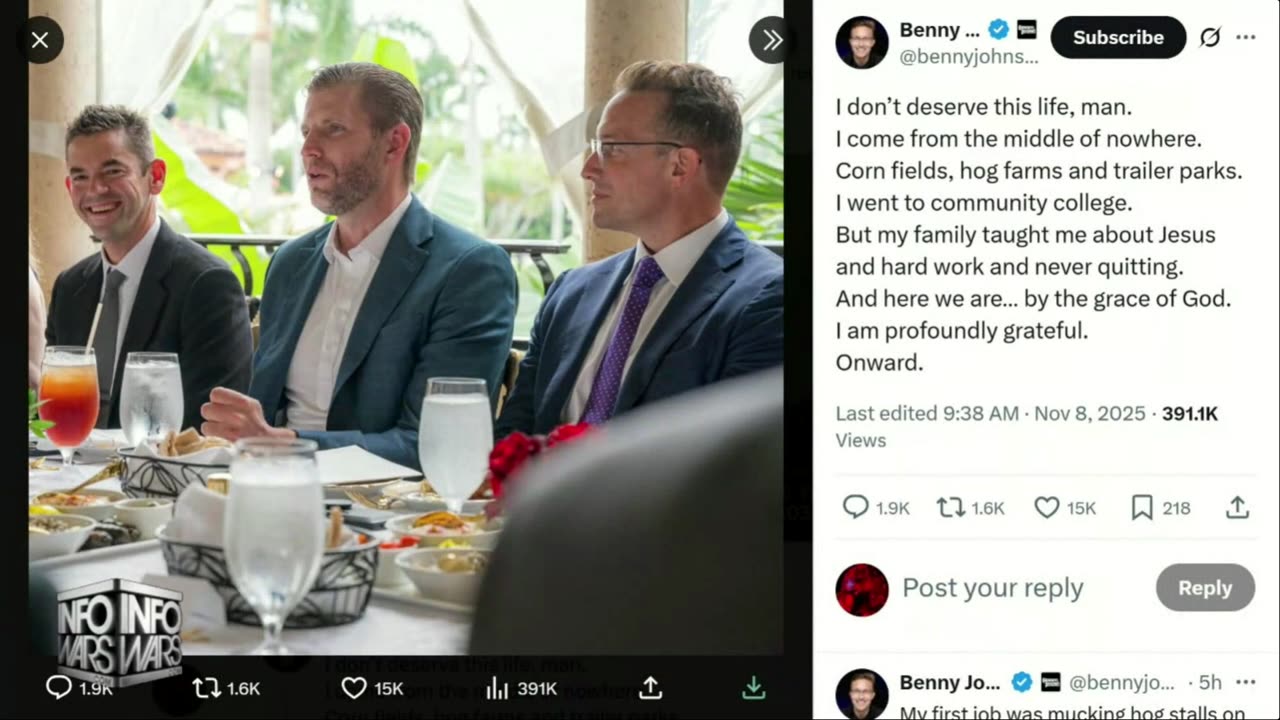Like the photo via bottom overlay heart

coord(354,688)
